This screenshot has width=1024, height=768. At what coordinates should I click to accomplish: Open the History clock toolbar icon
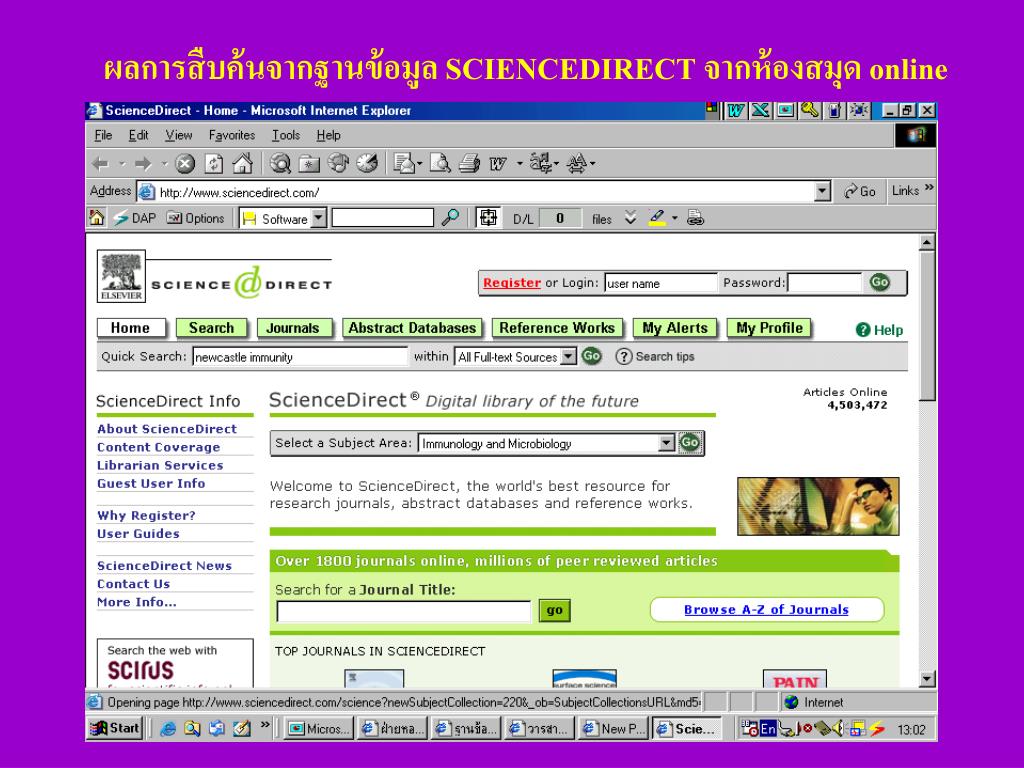(x=367, y=163)
